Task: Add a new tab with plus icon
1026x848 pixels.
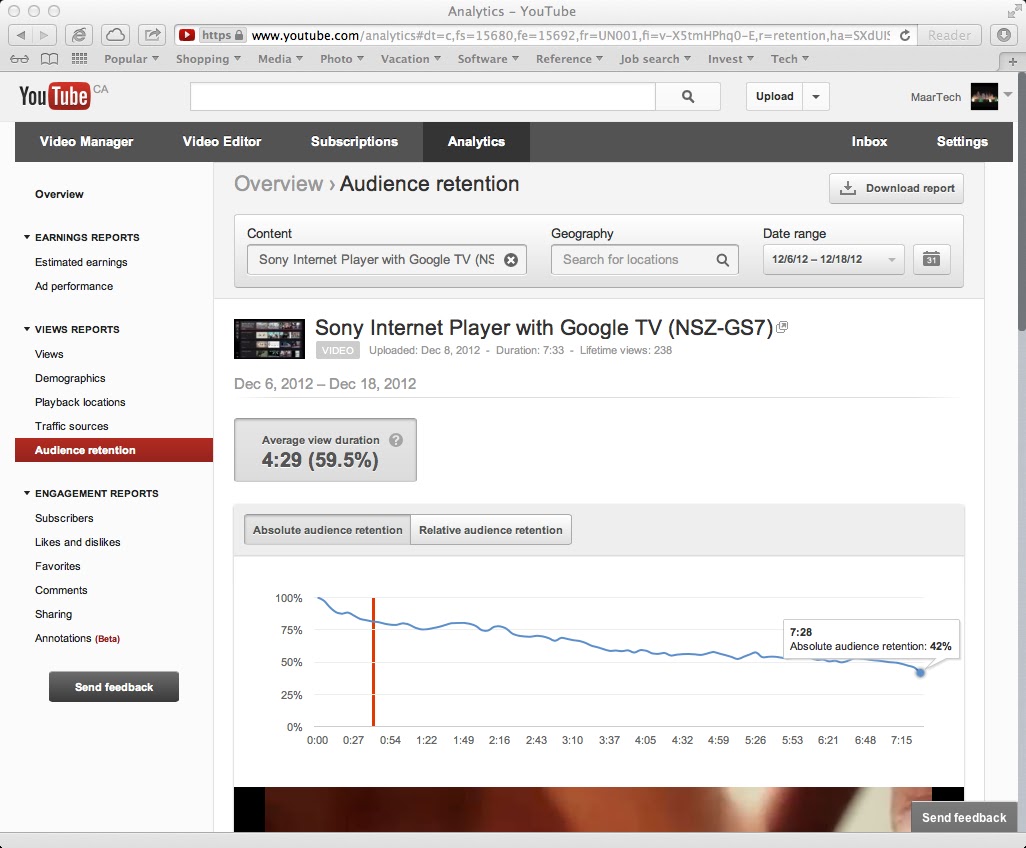Action: pyautogui.click(x=1012, y=62)
